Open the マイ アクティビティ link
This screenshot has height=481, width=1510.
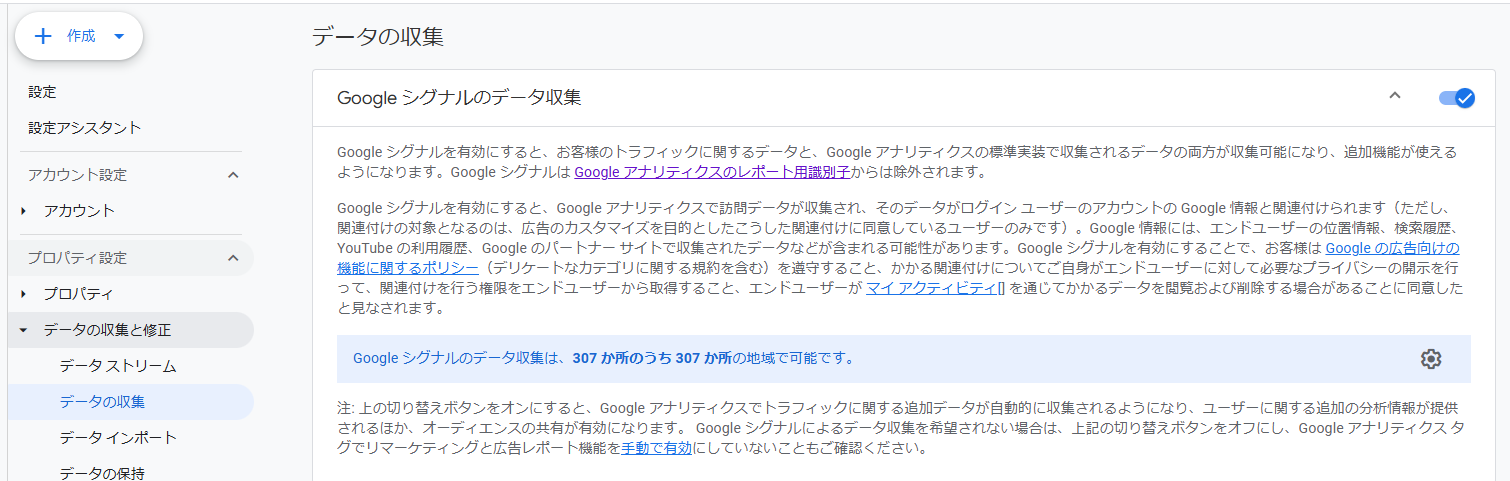point(931,289)
